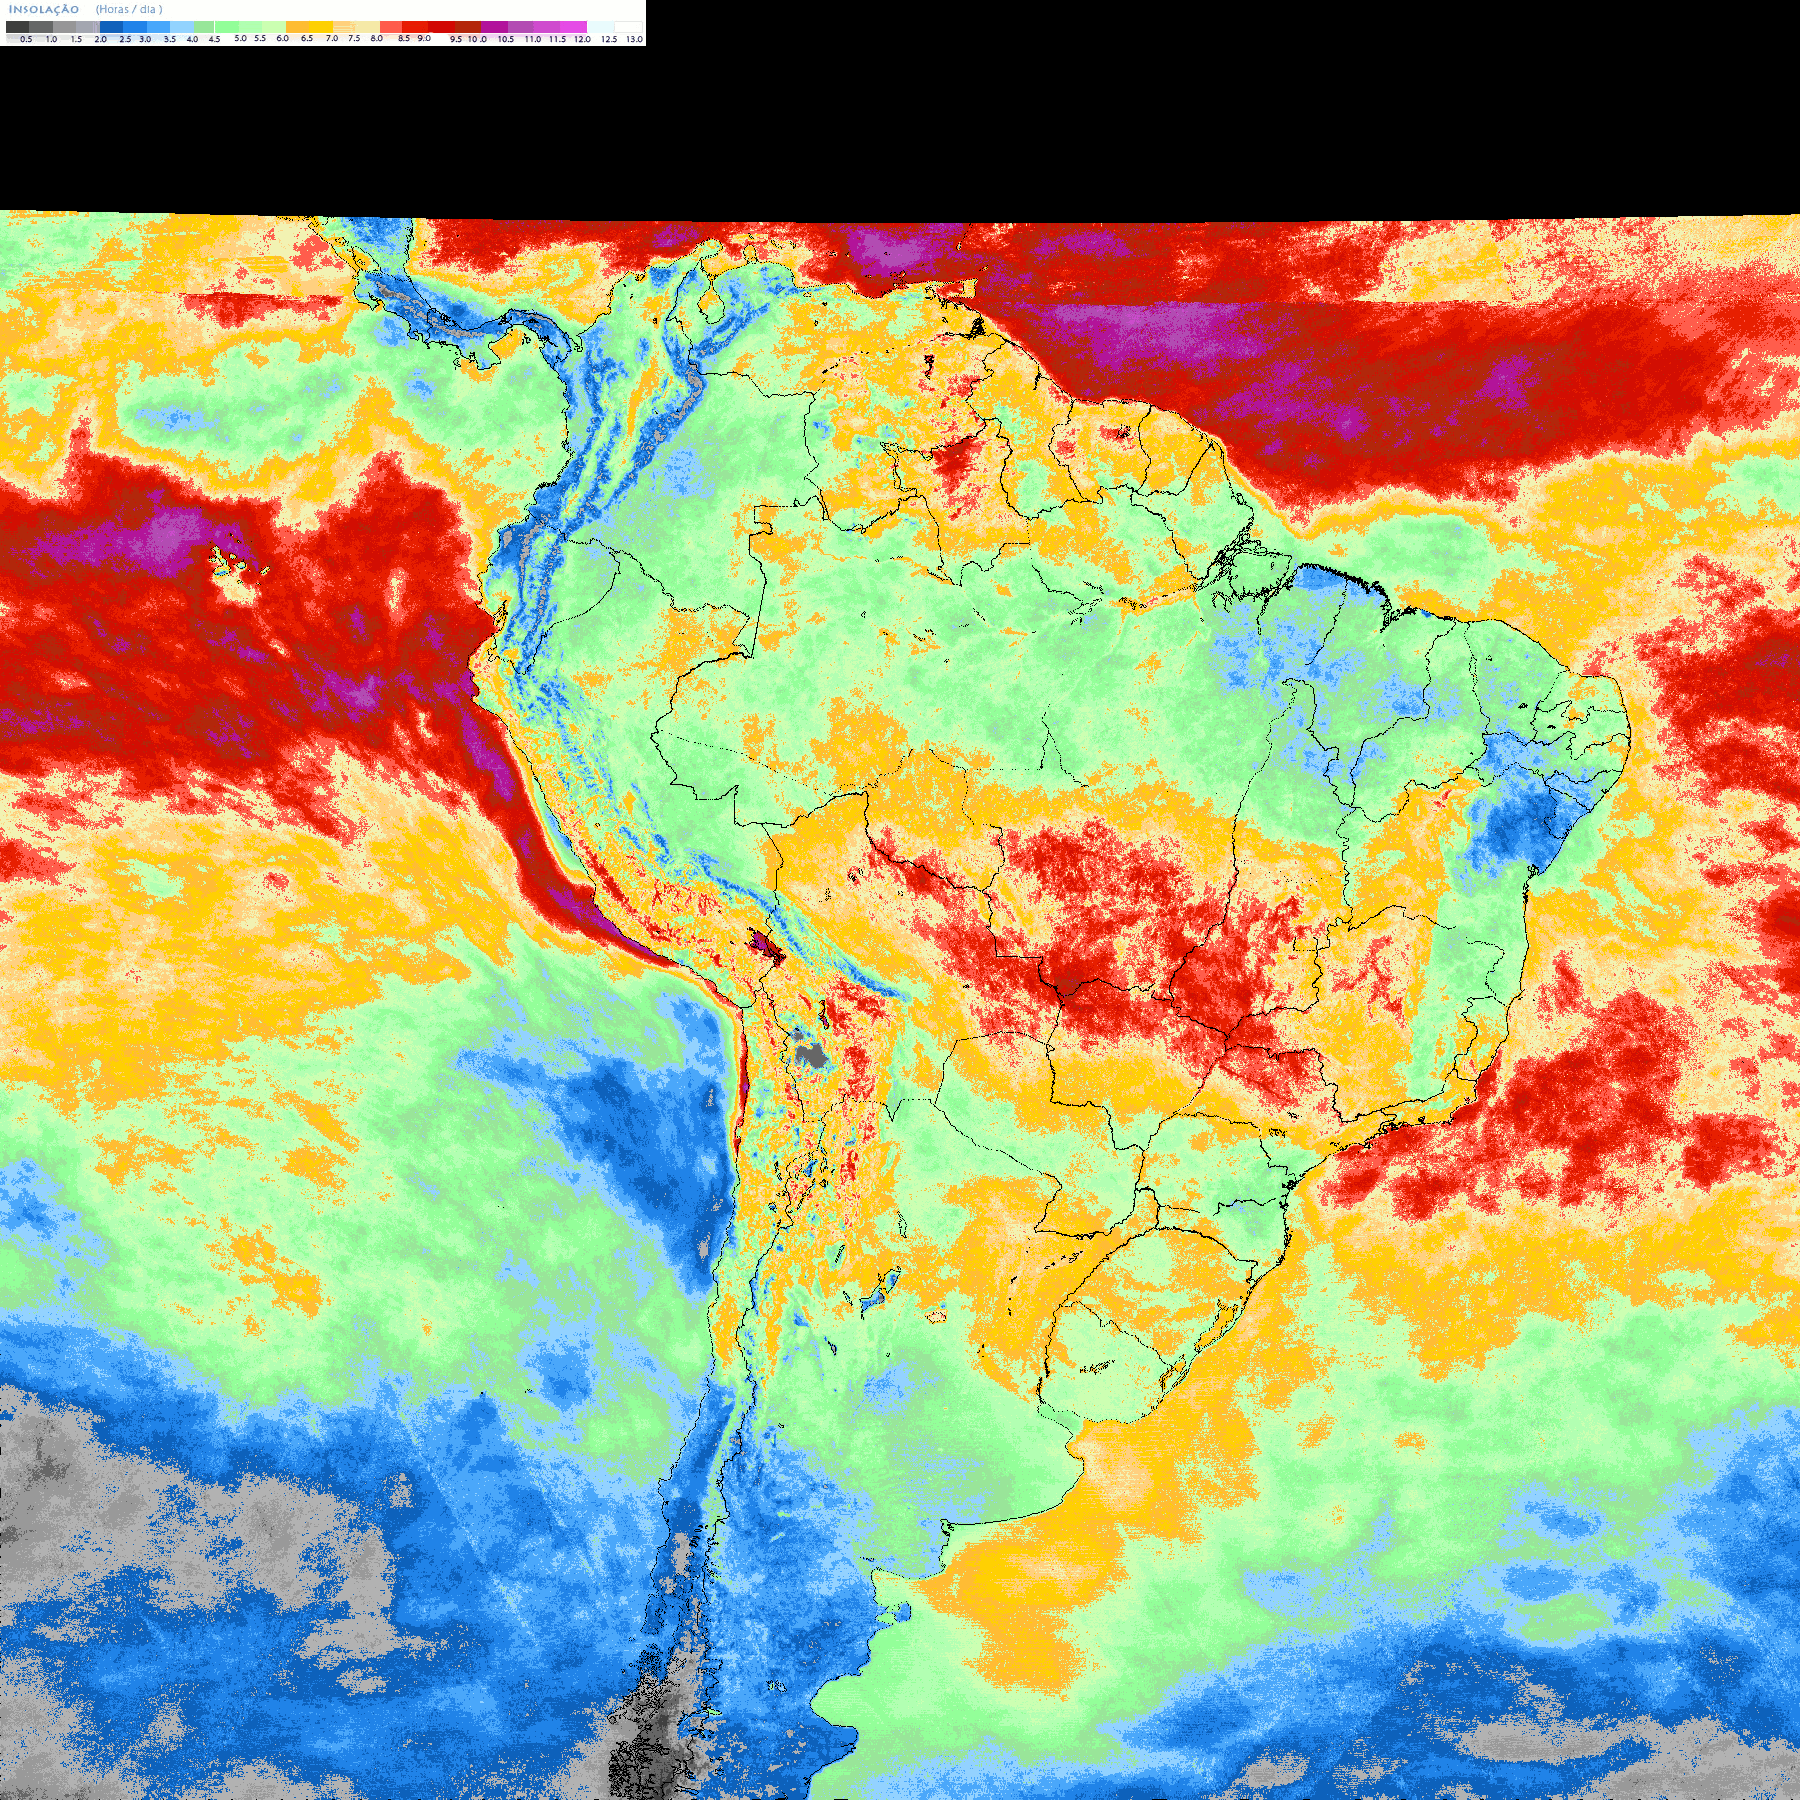Click the '8.0' legend value

click(x=377, y=38)
